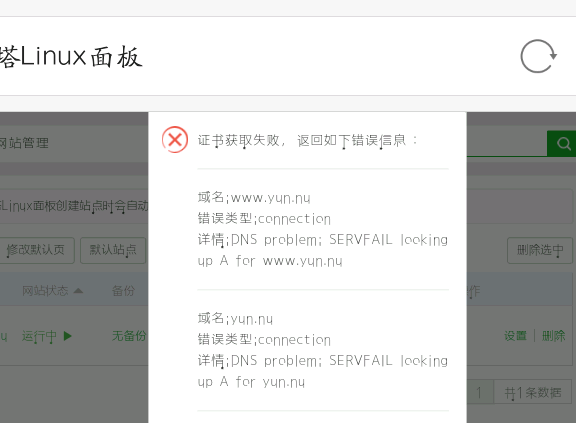Click the 默认站点 button
This screenshot has height=423, width=576.
point(113,250)
